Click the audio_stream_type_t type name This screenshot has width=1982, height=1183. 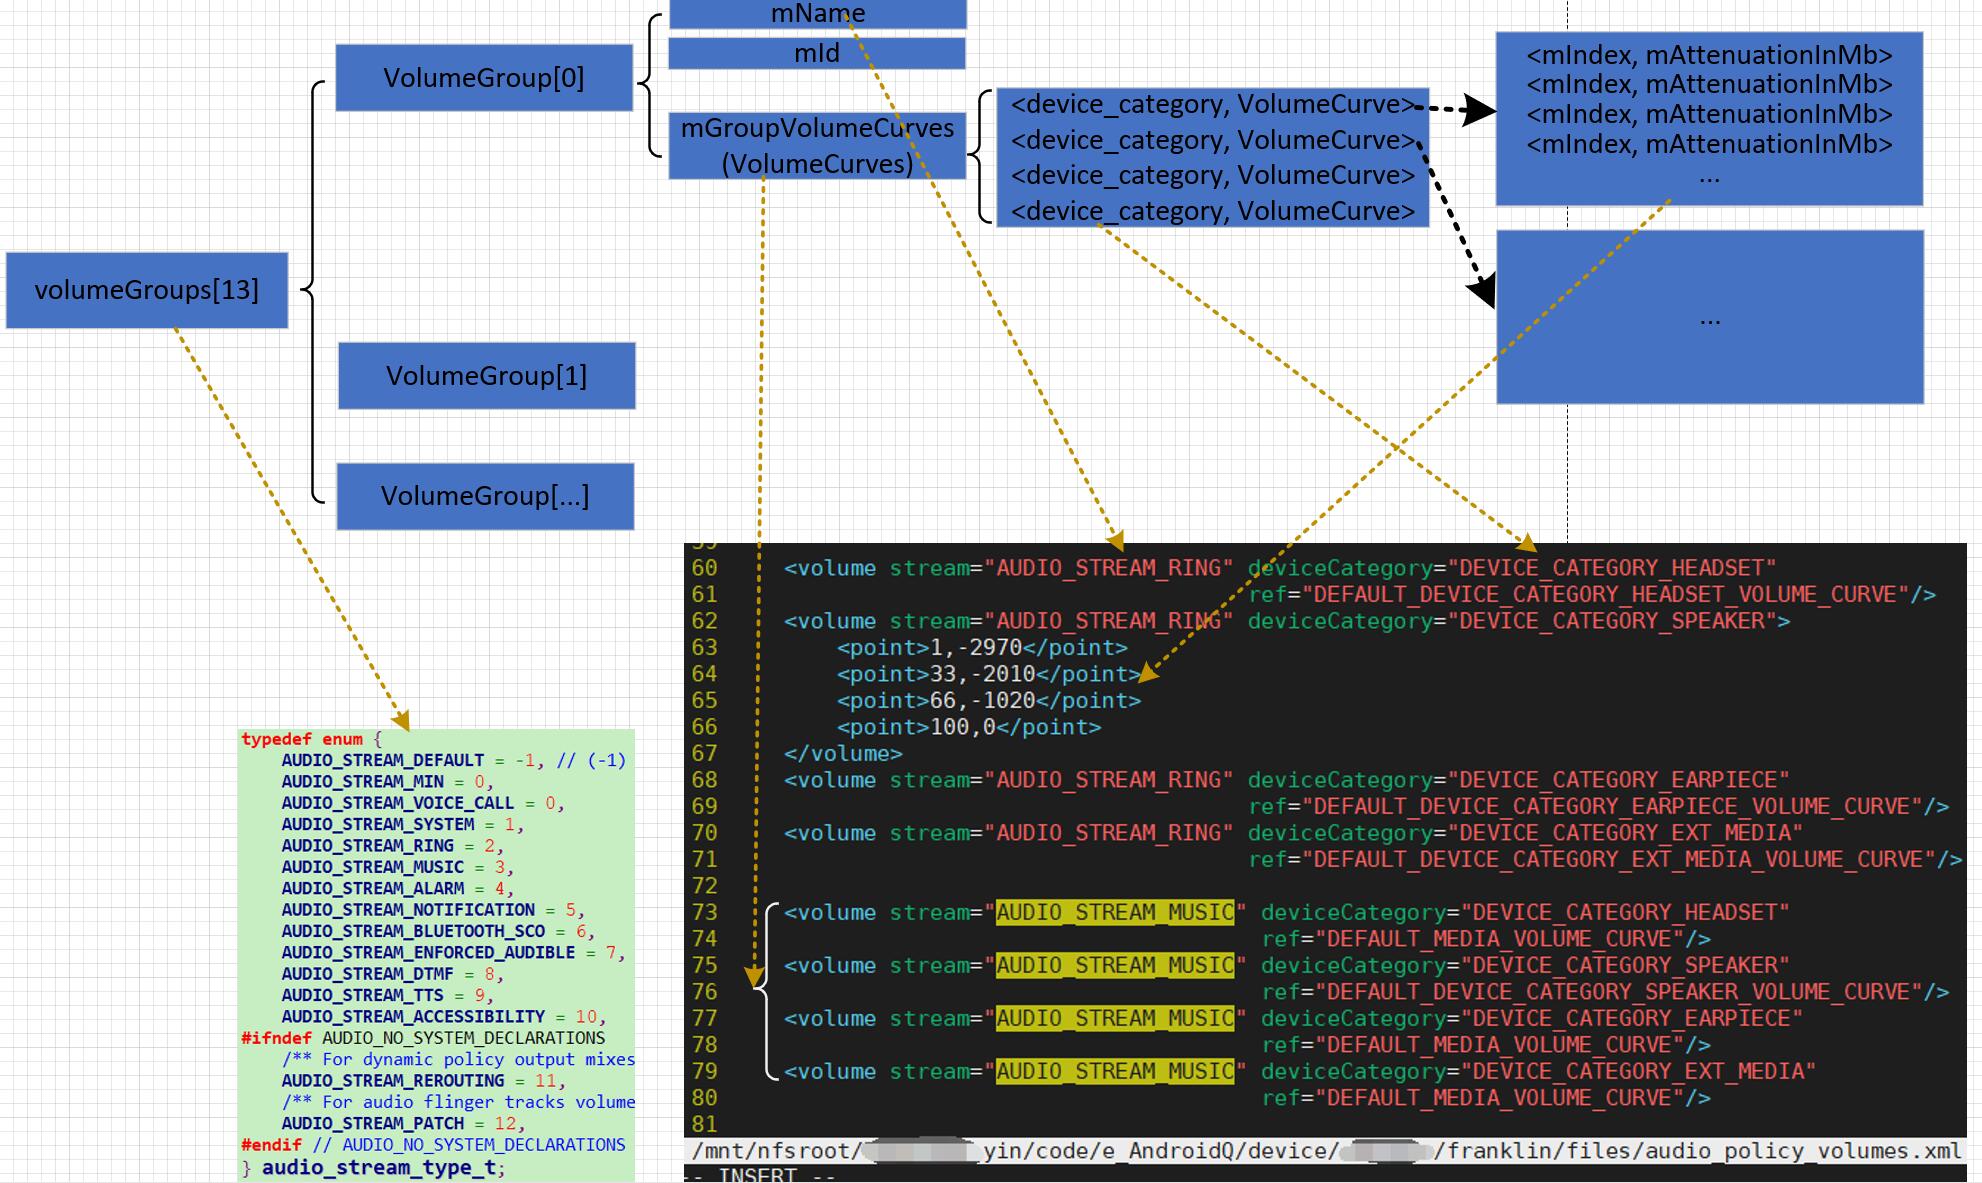[x=379, y=1167]
